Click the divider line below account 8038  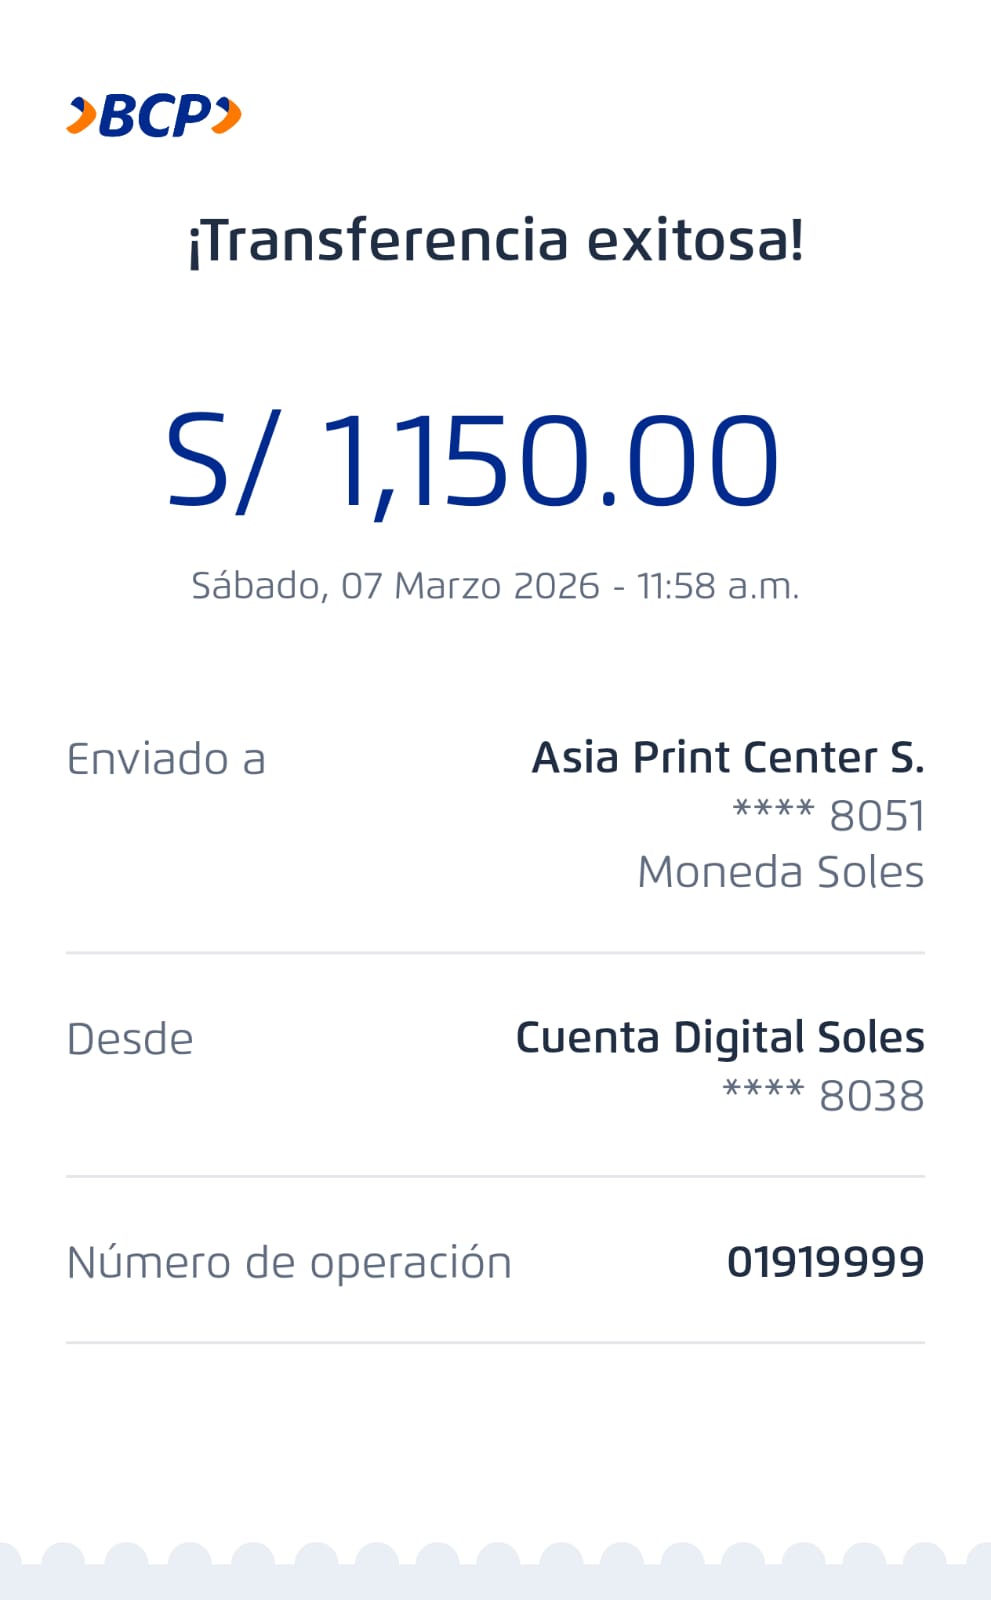495,1177
